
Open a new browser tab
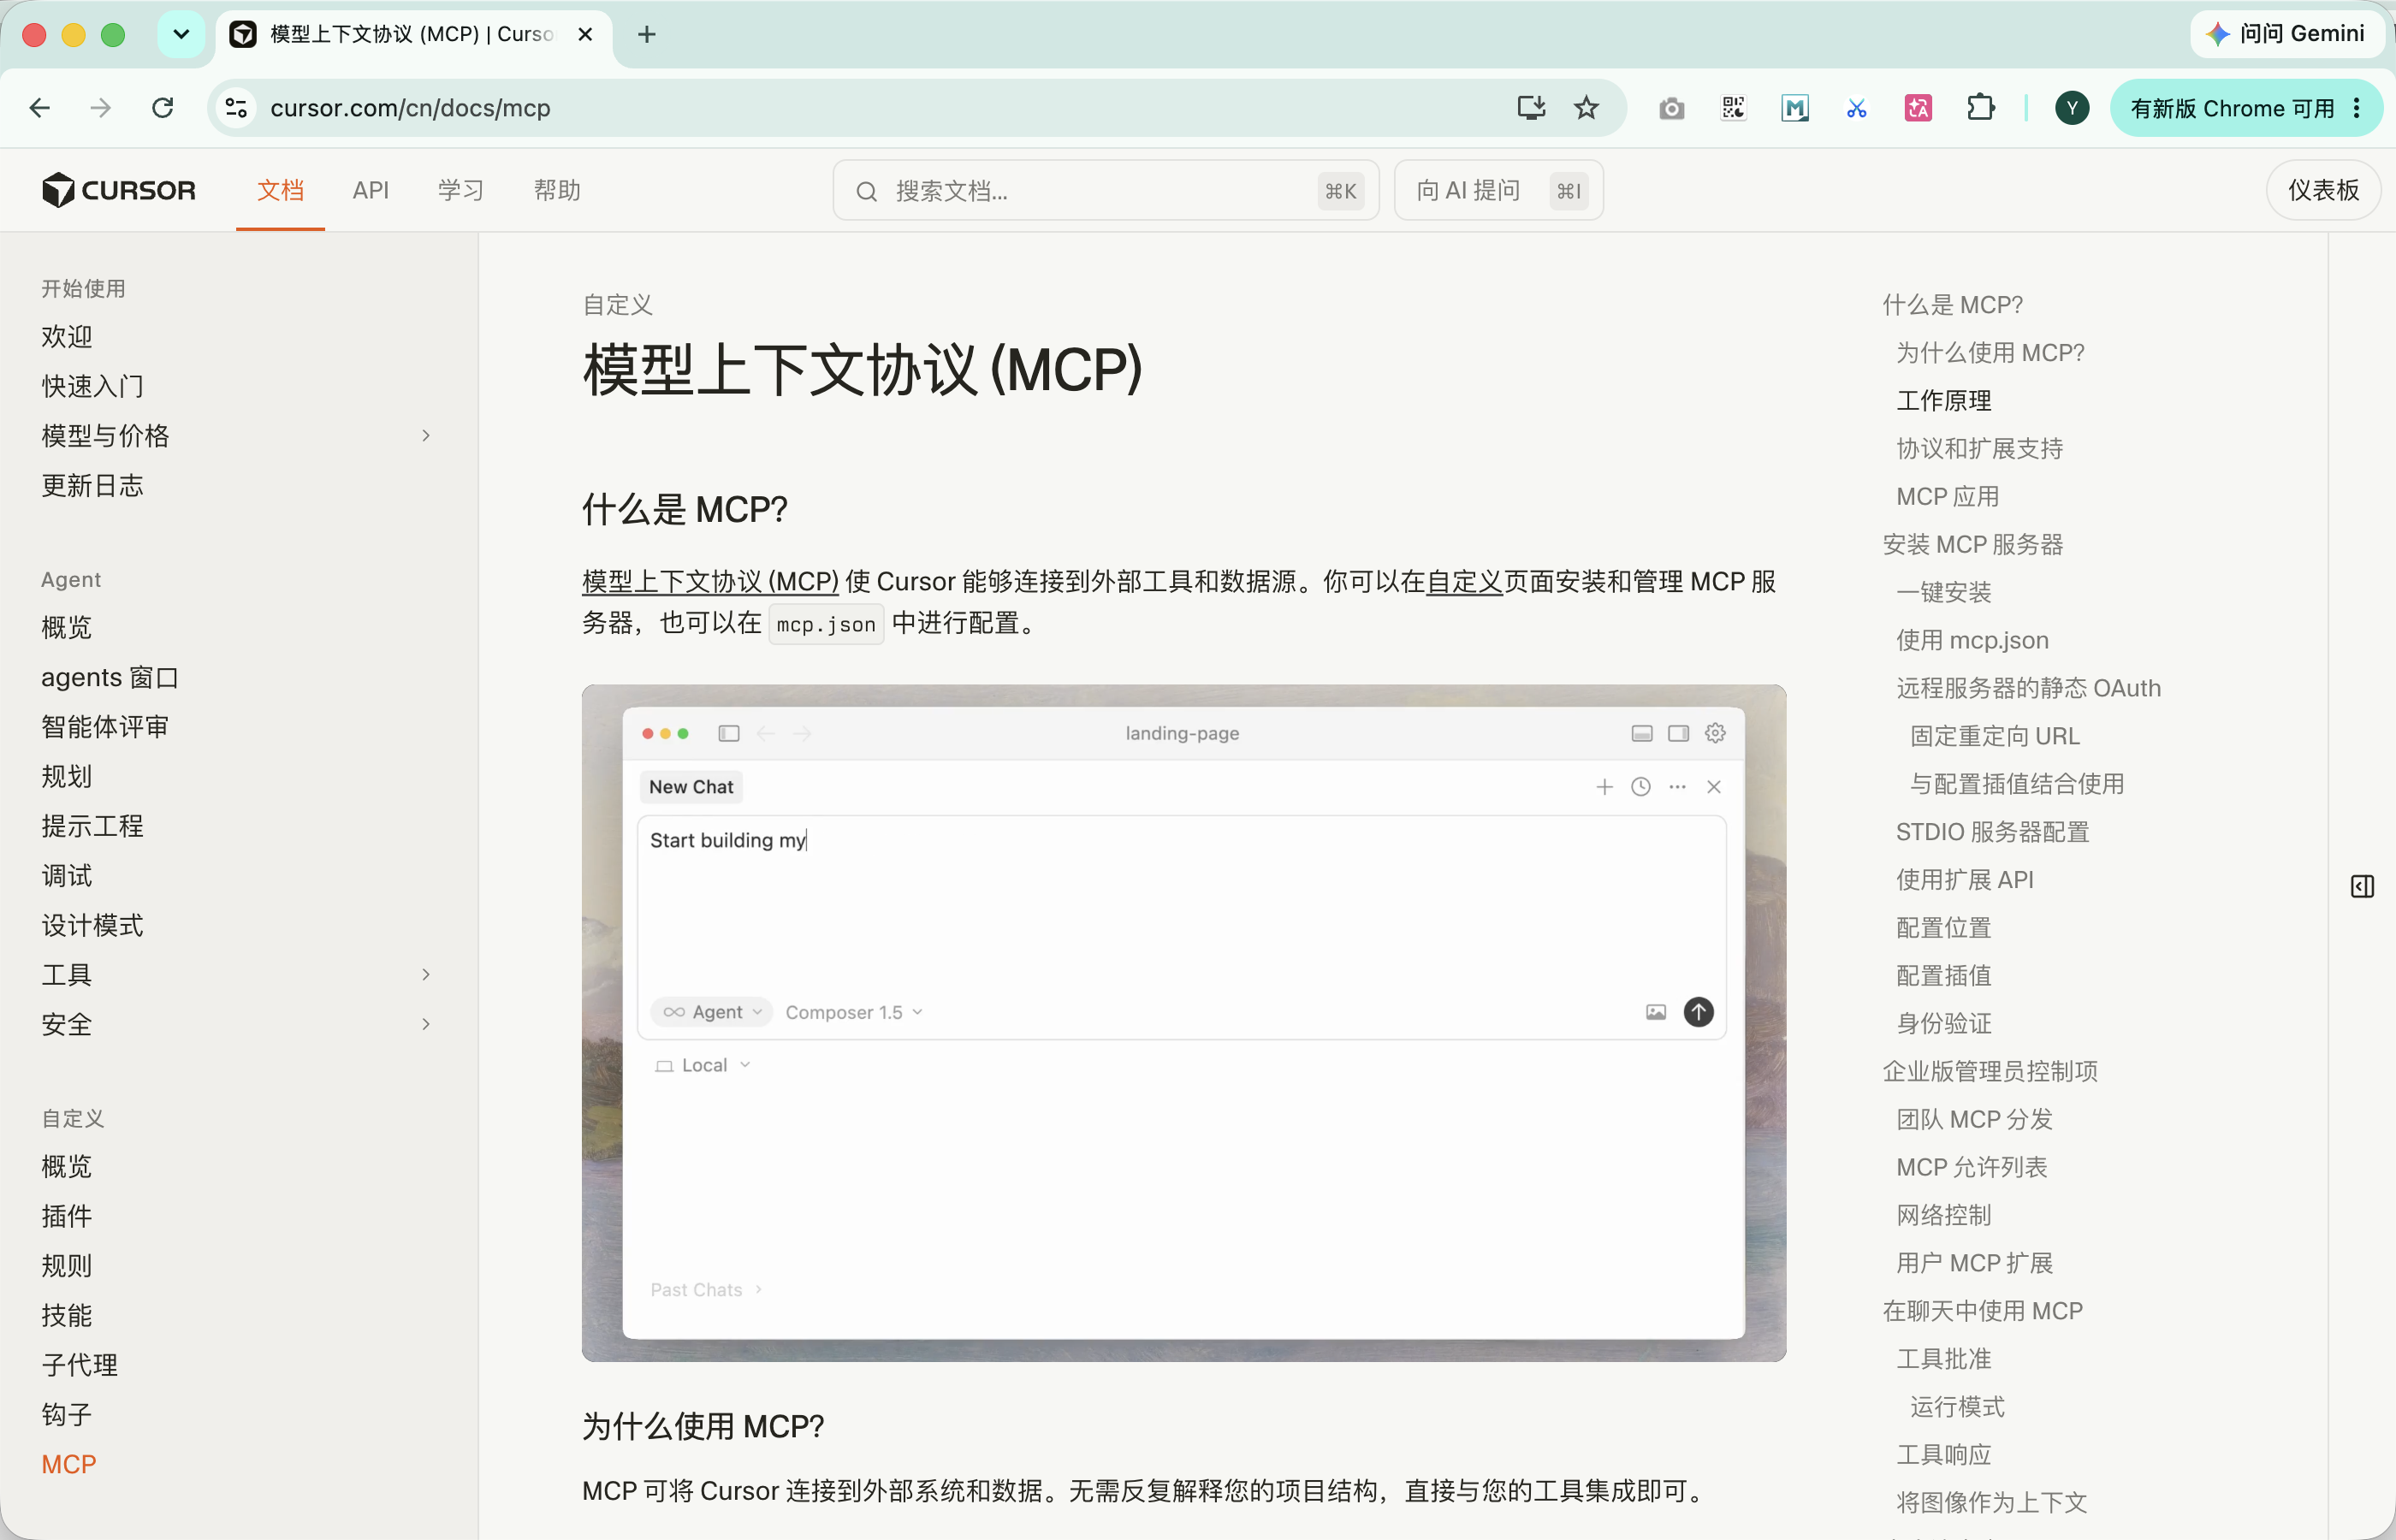point(647,34)
